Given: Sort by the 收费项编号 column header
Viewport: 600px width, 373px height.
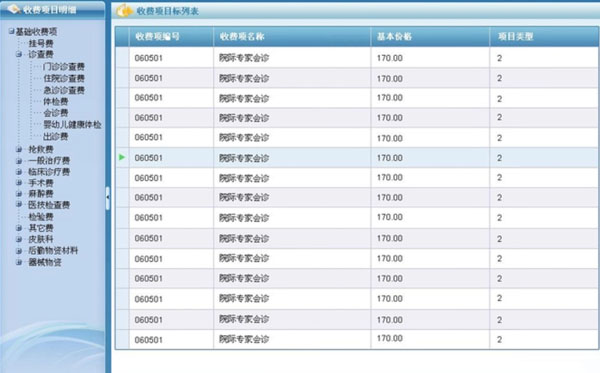Looking at the screenshot, I should click(171, 37).
